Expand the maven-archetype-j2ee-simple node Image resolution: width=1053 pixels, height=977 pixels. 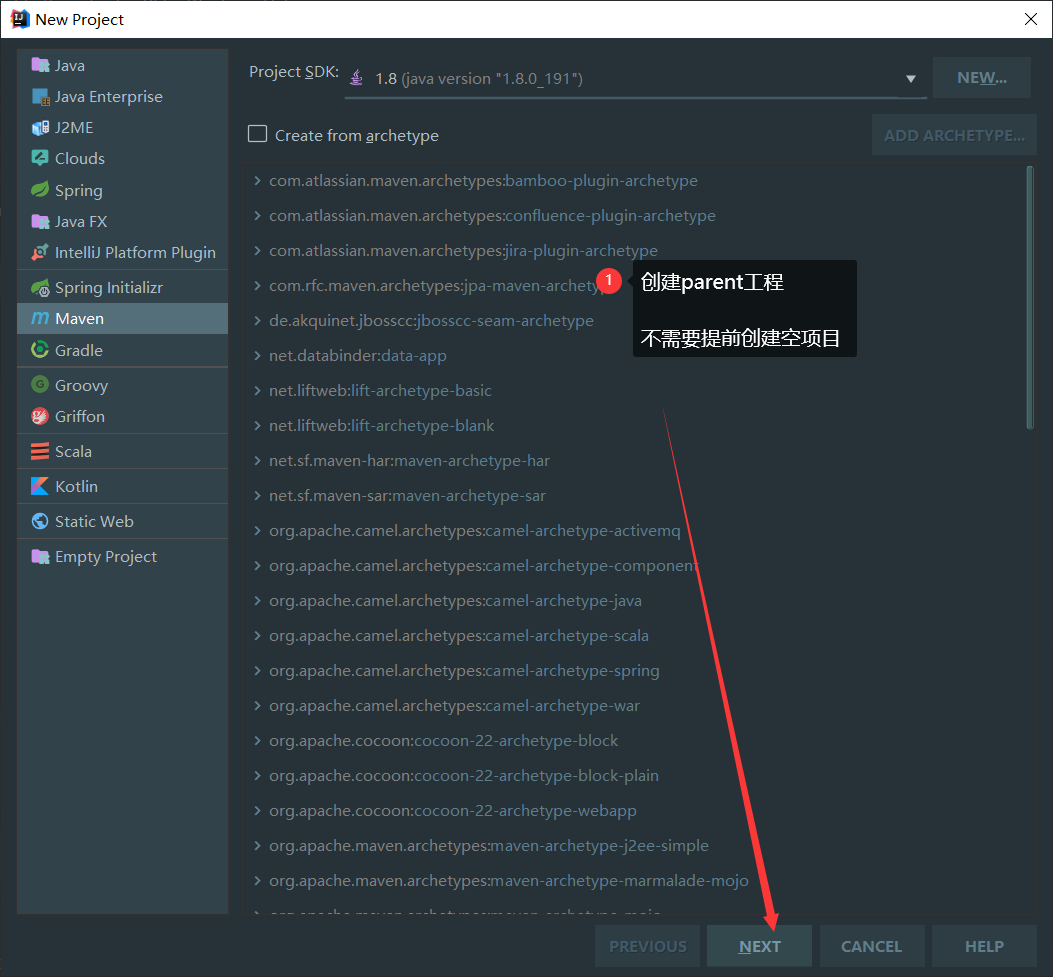257,845
